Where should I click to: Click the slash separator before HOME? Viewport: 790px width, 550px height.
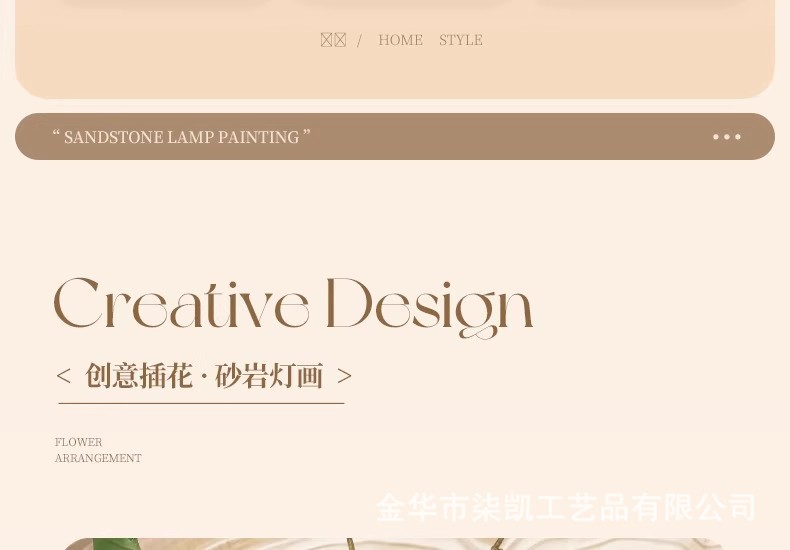[x=359, y=40]
